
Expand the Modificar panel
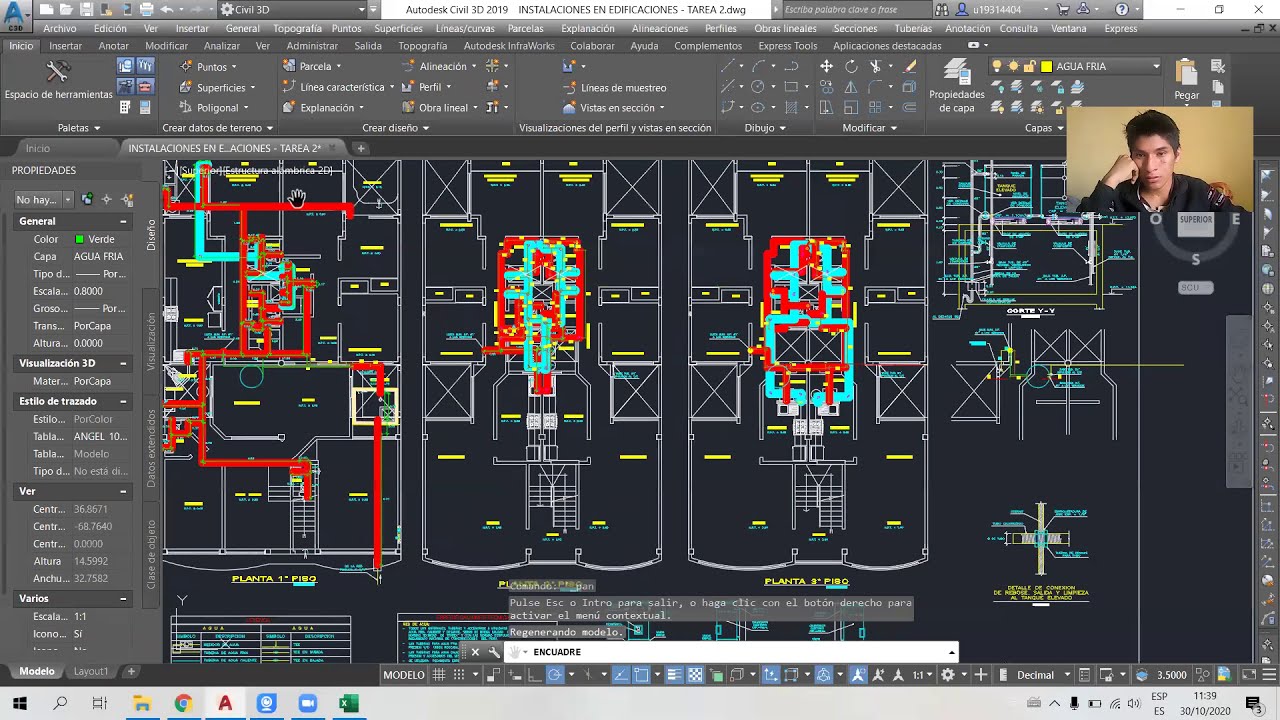click(870, 128)
